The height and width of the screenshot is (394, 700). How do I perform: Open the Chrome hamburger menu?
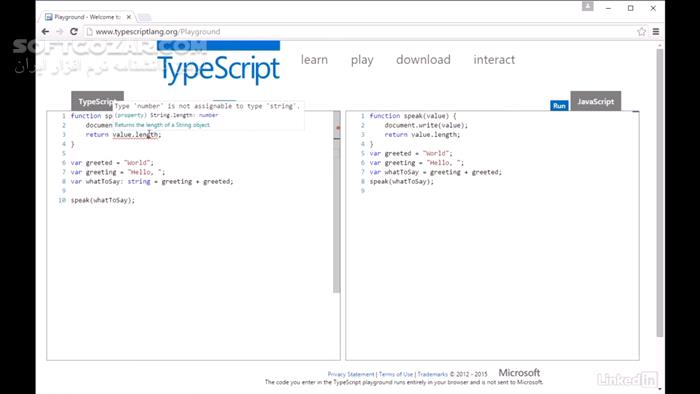pyautogui.click(x=656, y=32)
